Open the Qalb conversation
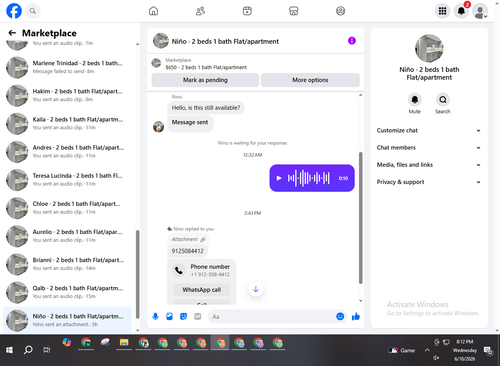 pos(67,292)
